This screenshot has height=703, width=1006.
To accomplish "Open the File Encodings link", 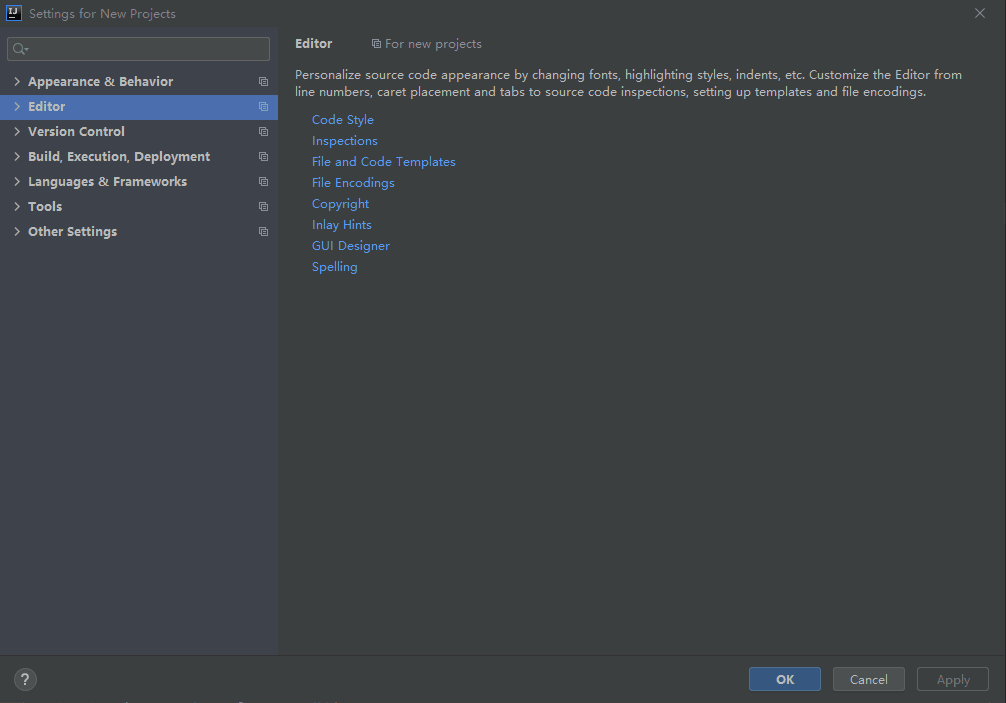I will 353,183.
